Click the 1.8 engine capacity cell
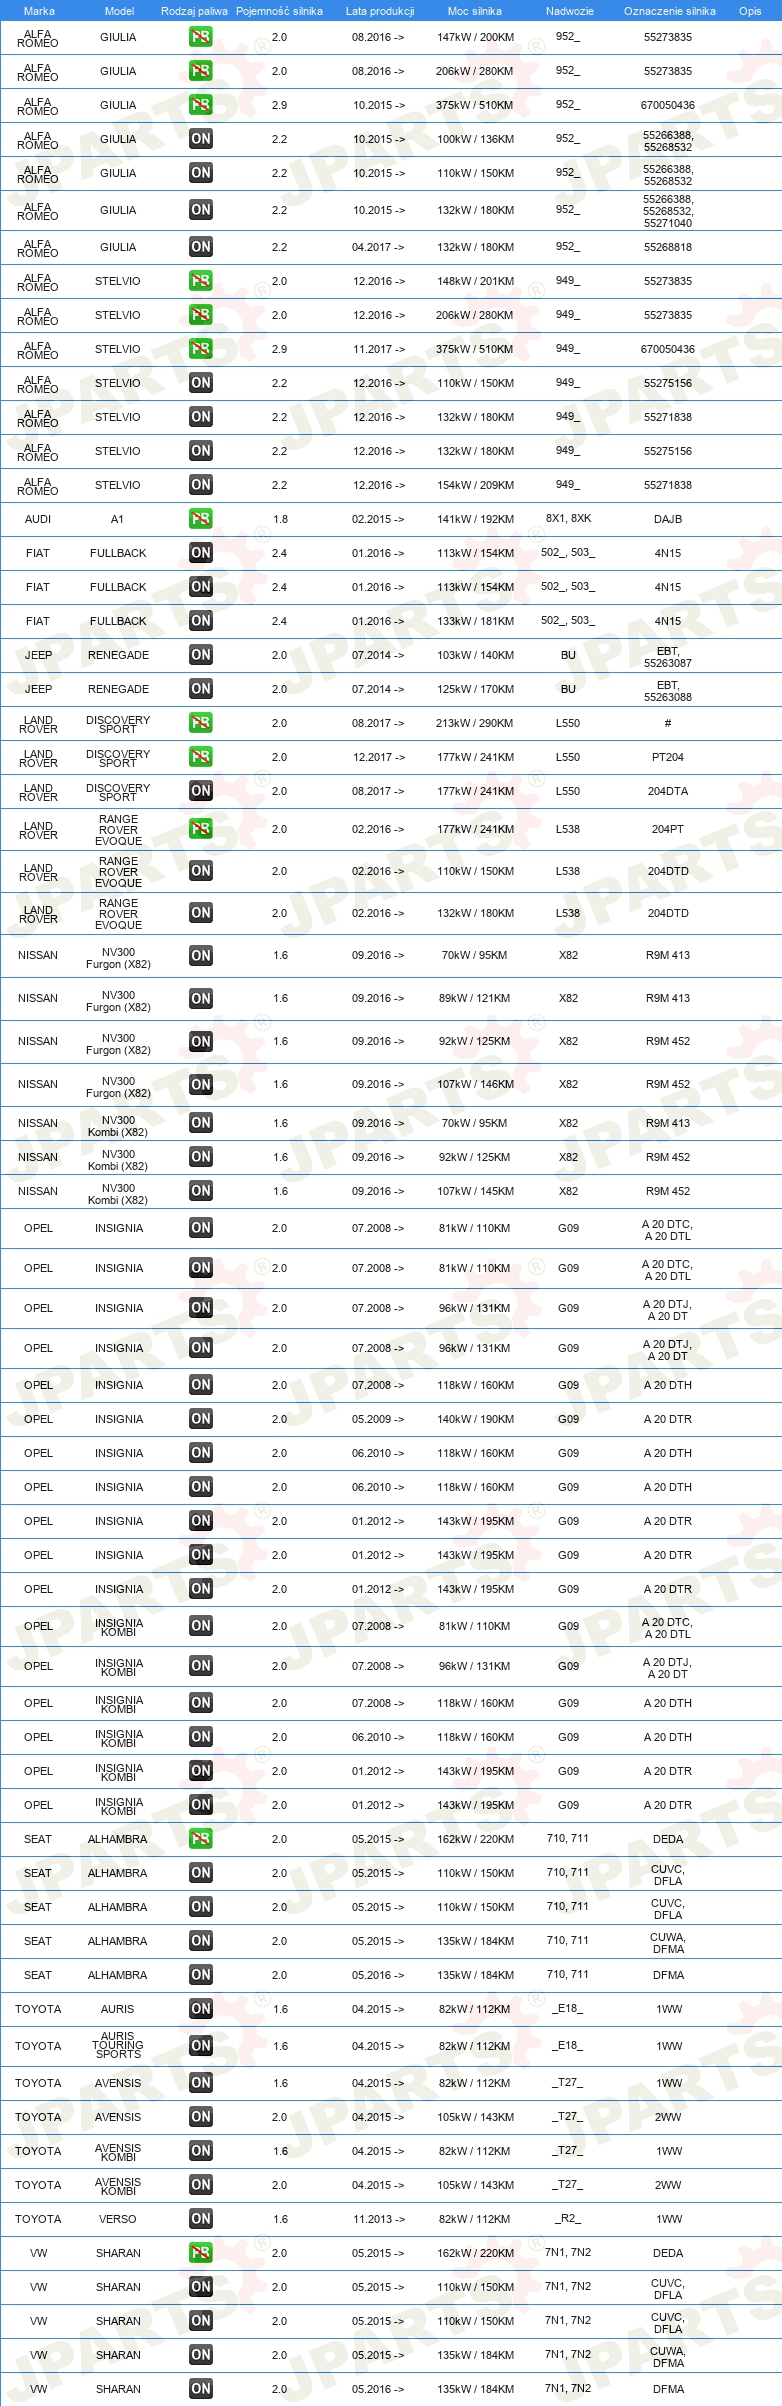The image size is (782, 2406). click(x=280, y=519)
